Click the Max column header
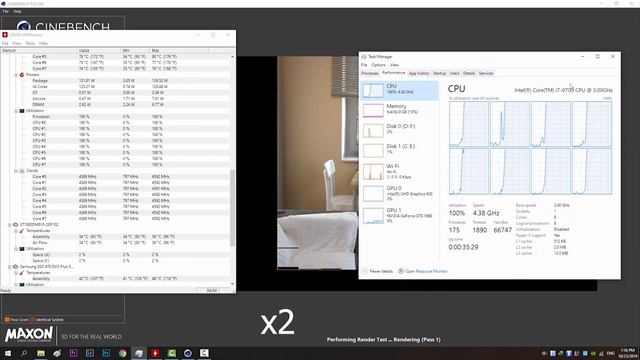Viewport: 640px width, 360px height. [179, 51]
